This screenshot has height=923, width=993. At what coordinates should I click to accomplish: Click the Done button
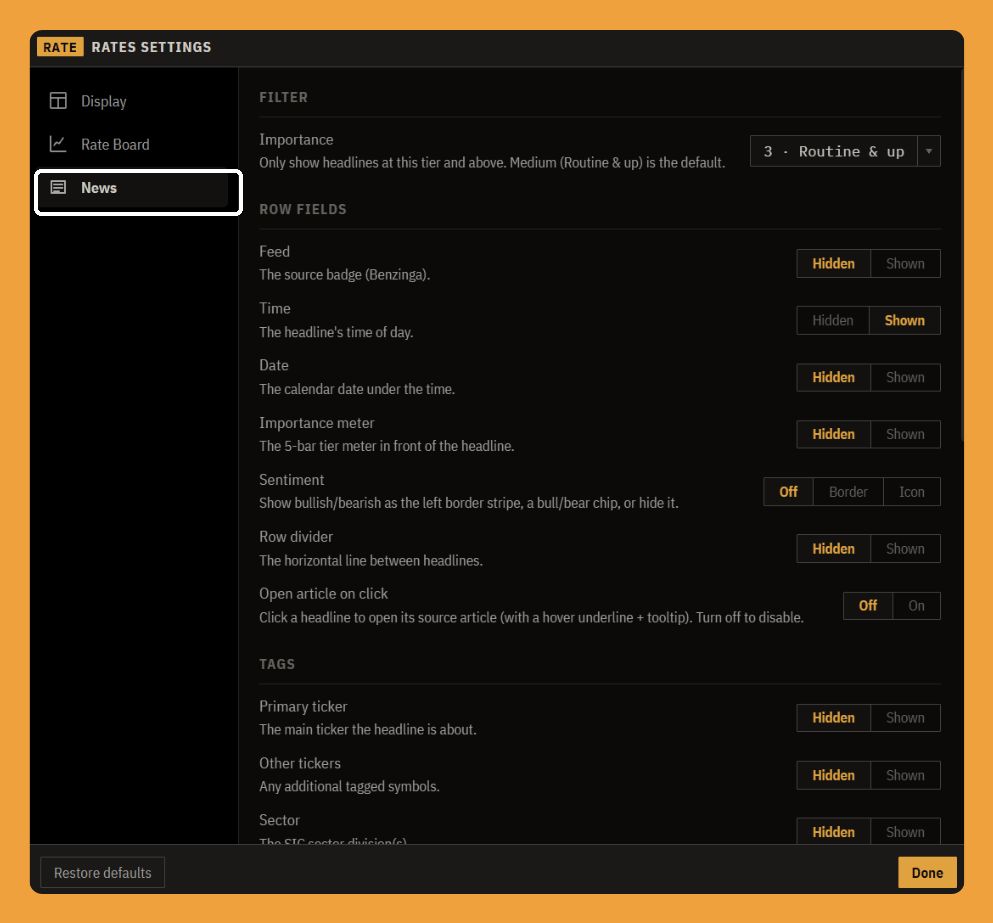pos(927,873)
